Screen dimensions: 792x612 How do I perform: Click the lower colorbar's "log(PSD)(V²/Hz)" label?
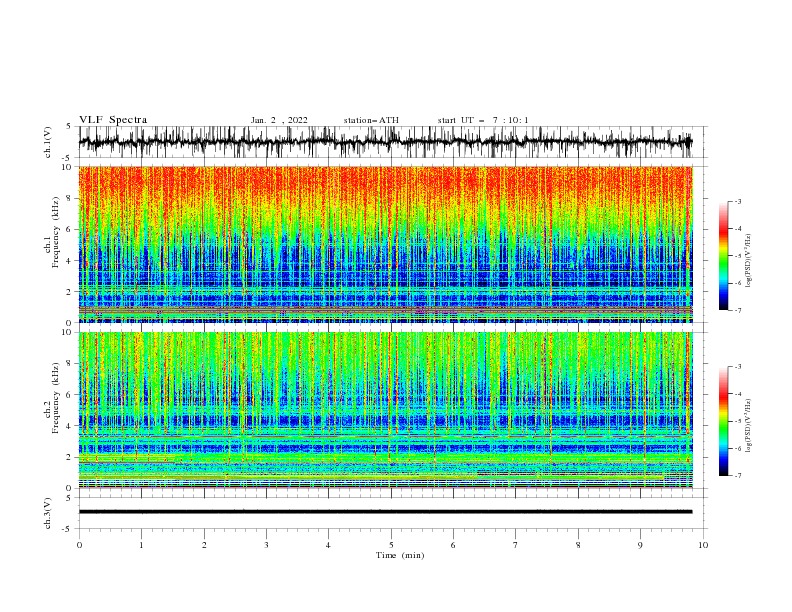coord(749,425)
